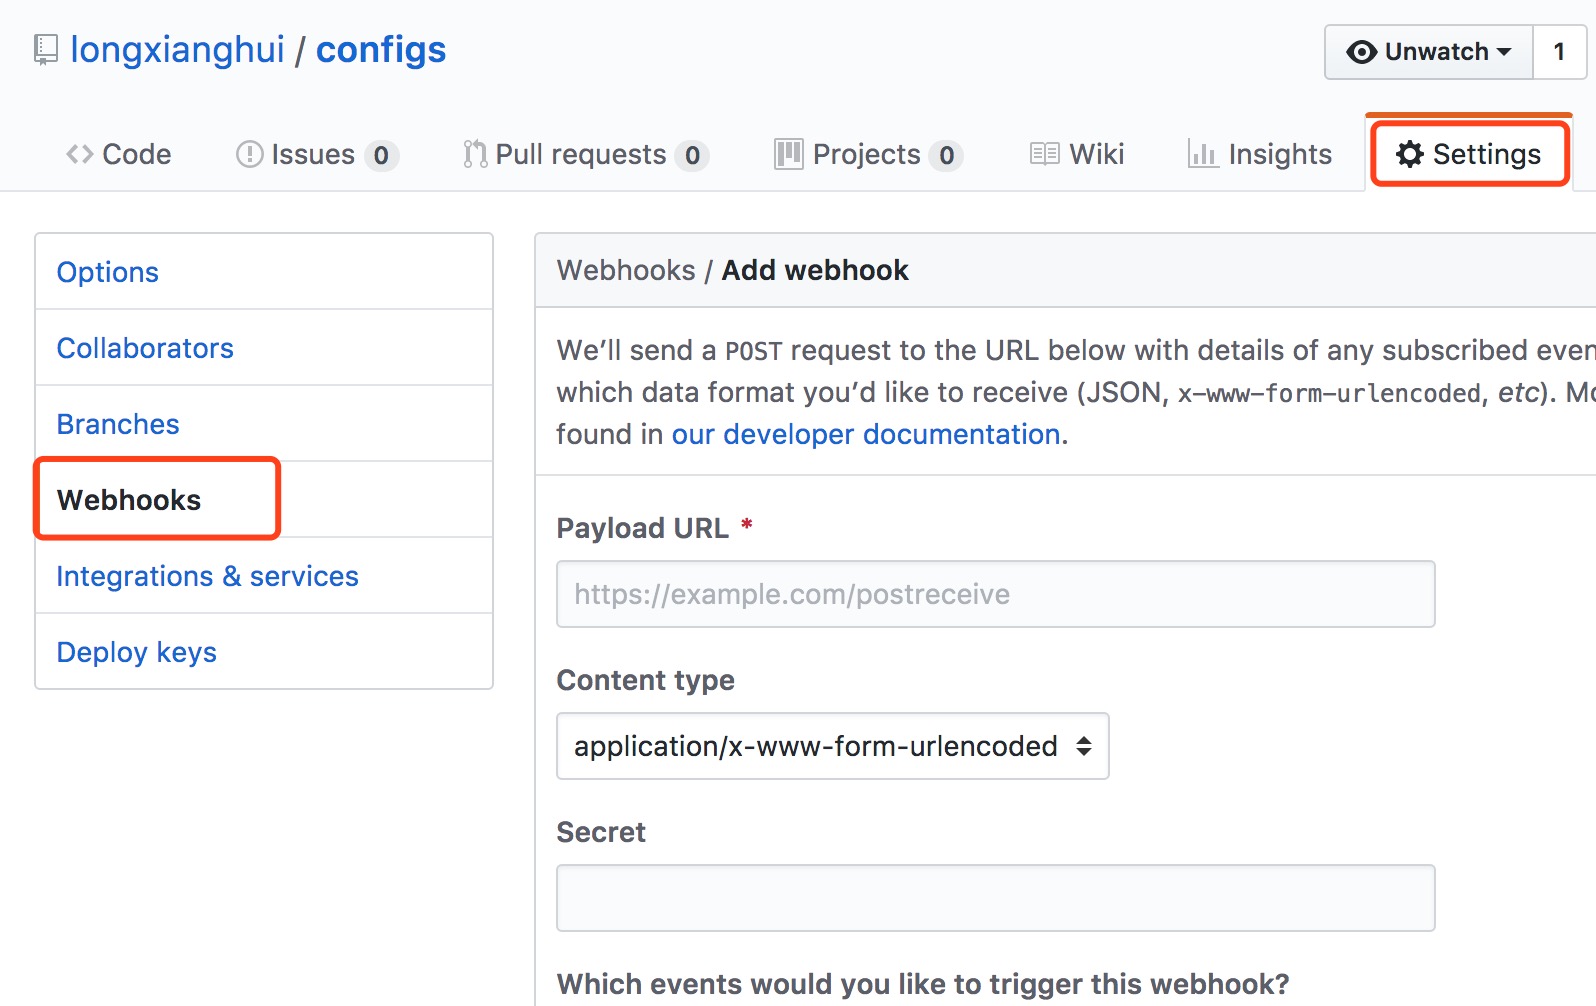Click the Issues count badge 0
The width and height of the screenshot is (1596, 1006).
pyautogui.click(x=381, y=155)
